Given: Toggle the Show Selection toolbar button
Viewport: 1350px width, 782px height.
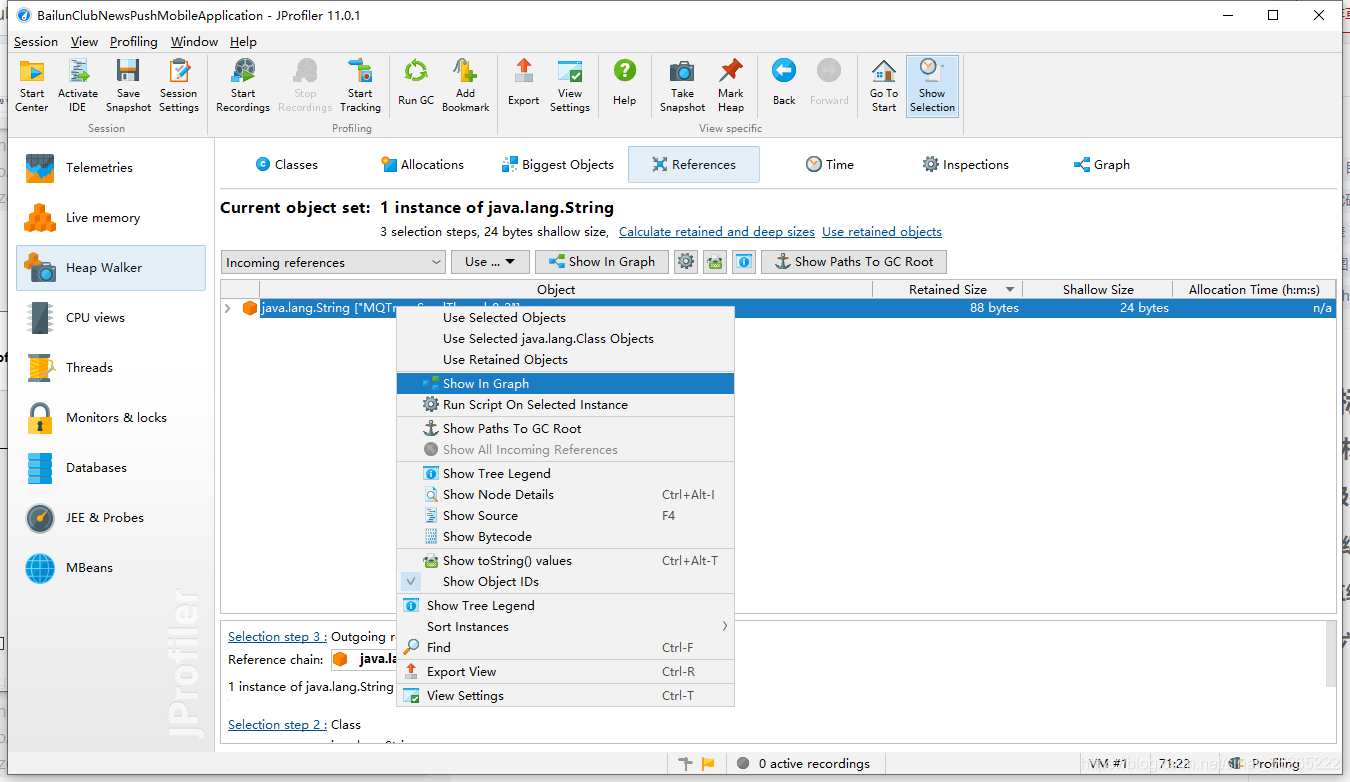Looking at the screenshot, I should pos(932,85).
